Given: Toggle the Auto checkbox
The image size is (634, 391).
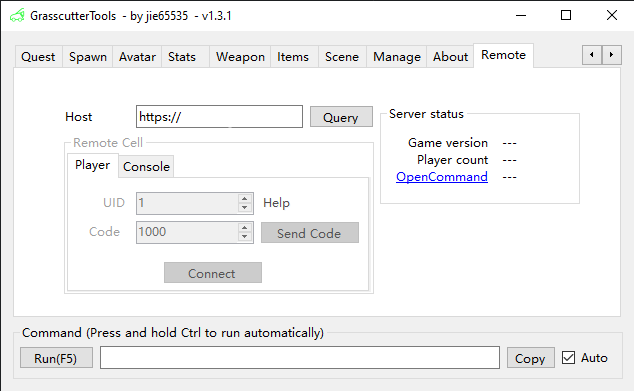Looking at the screenshot, I should click(585, 357).
